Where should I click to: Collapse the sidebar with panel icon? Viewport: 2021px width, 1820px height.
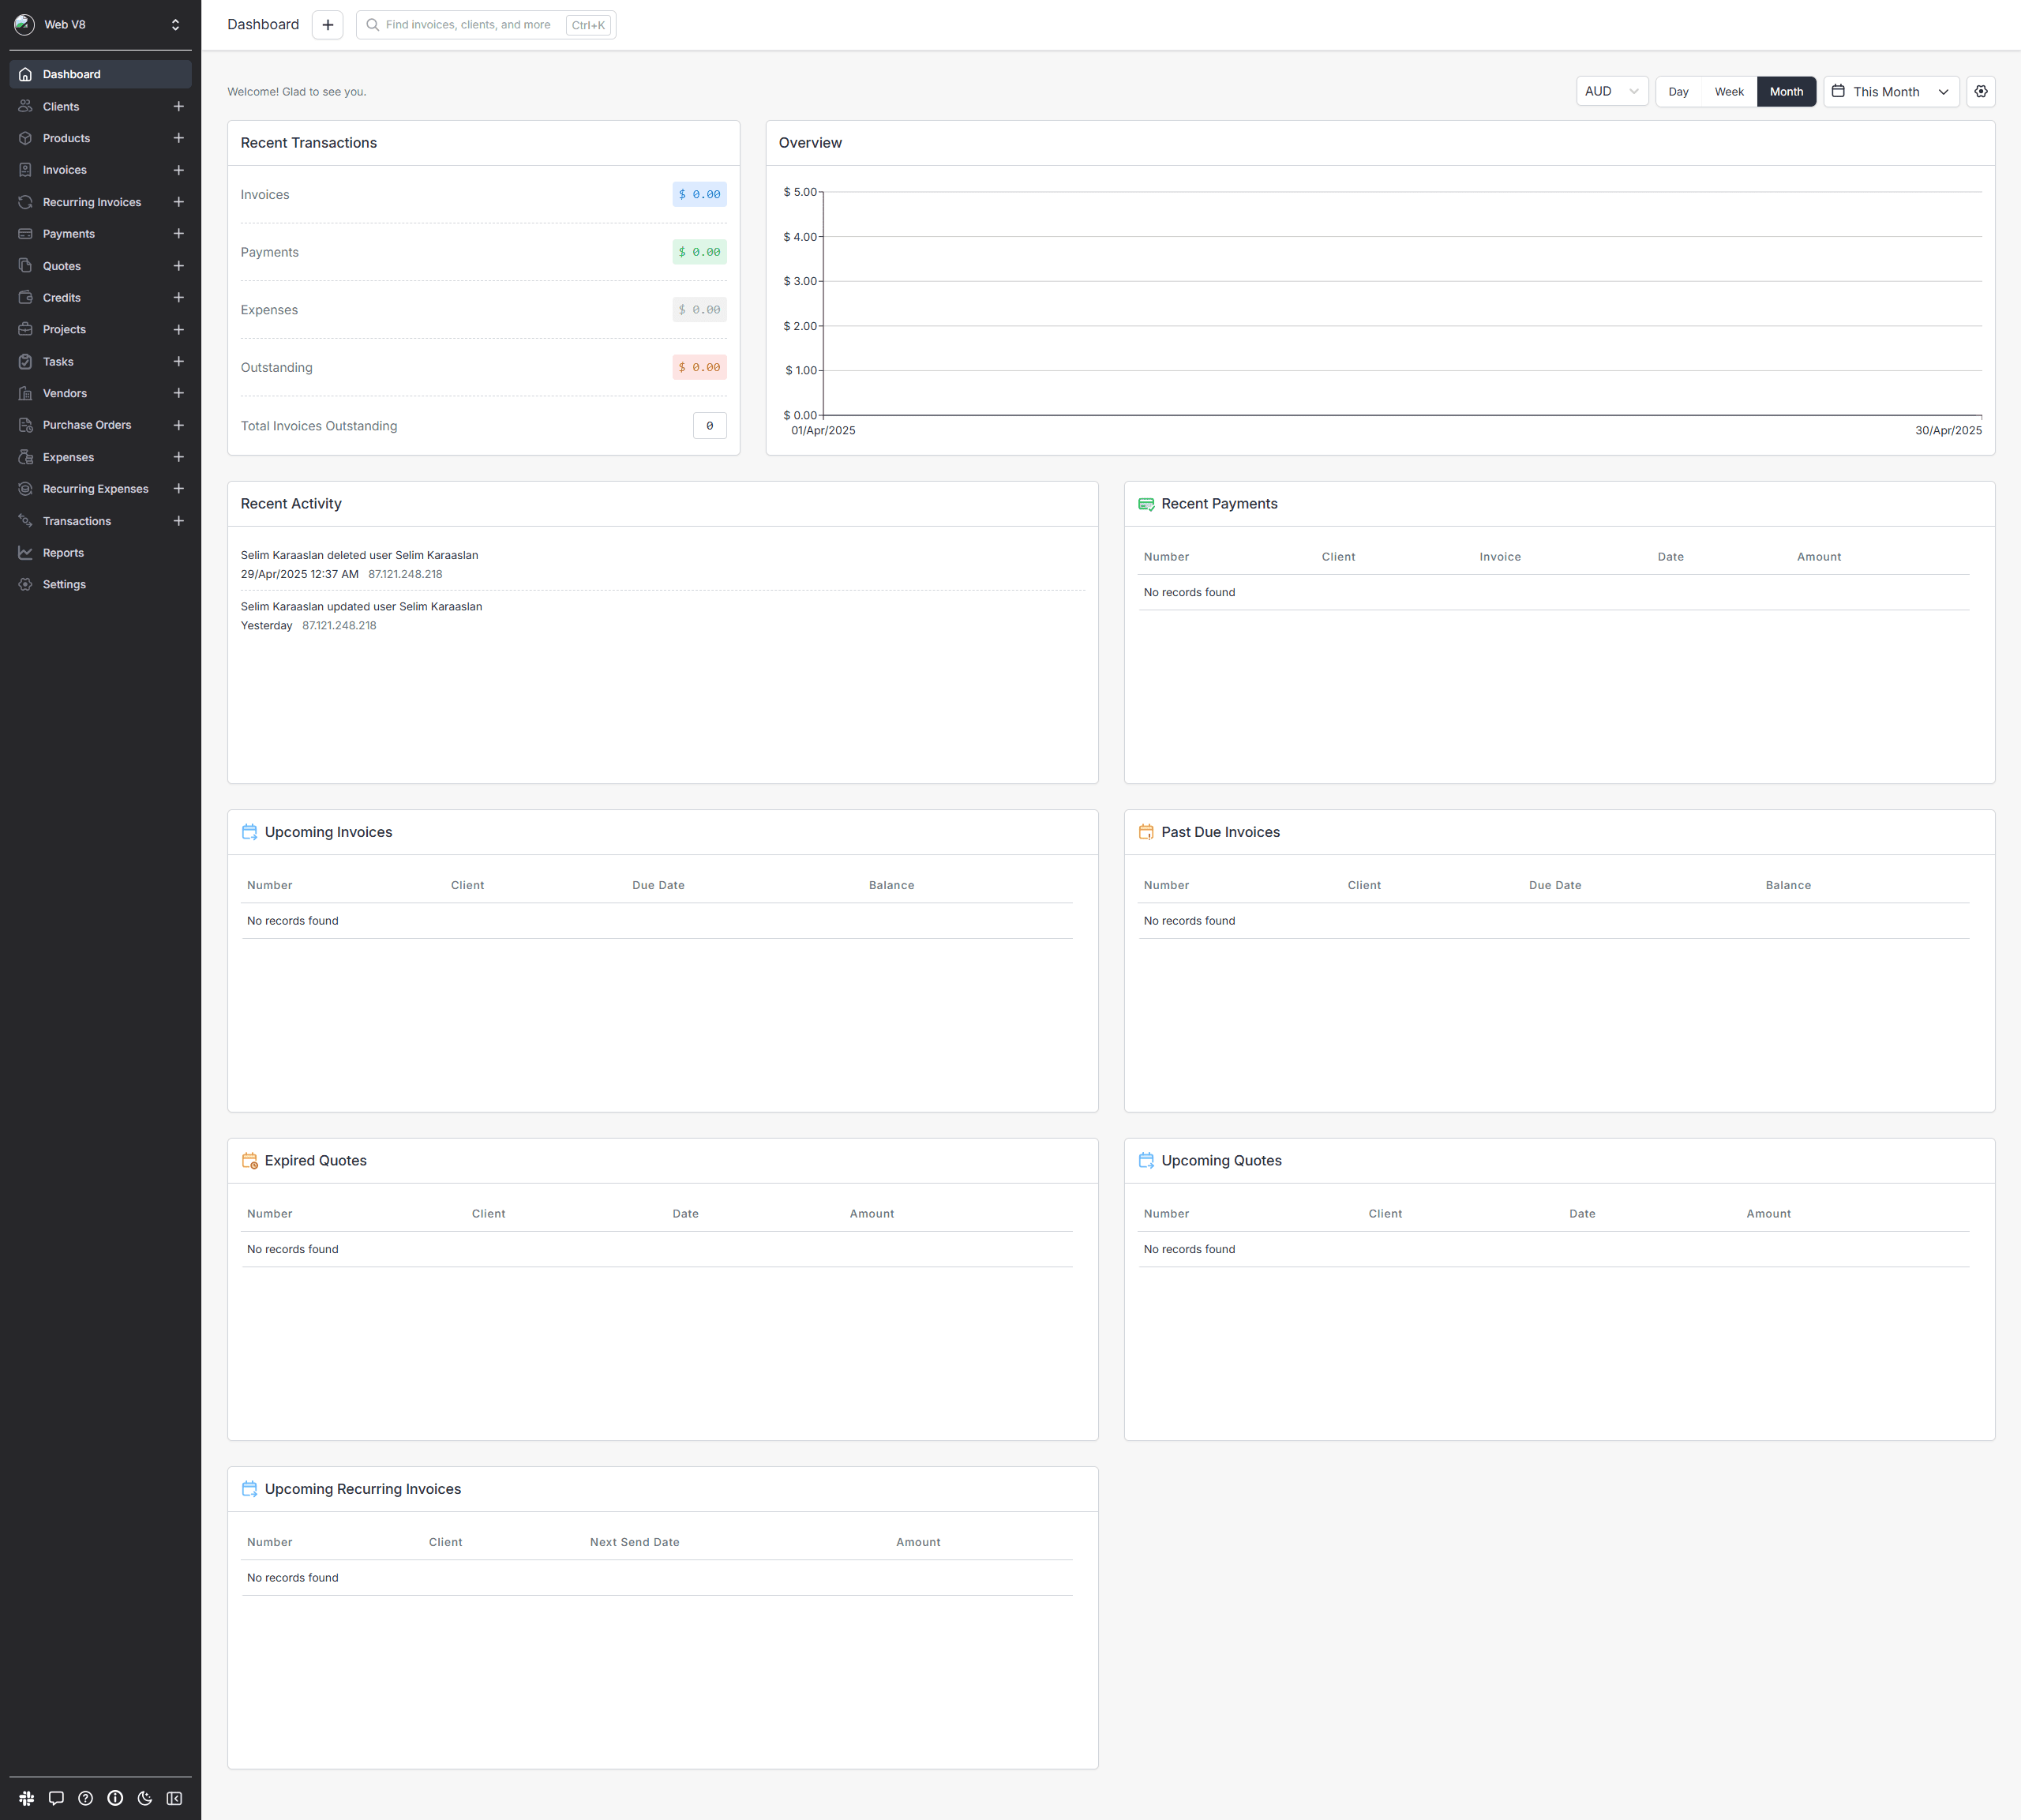coord(174,1798)
